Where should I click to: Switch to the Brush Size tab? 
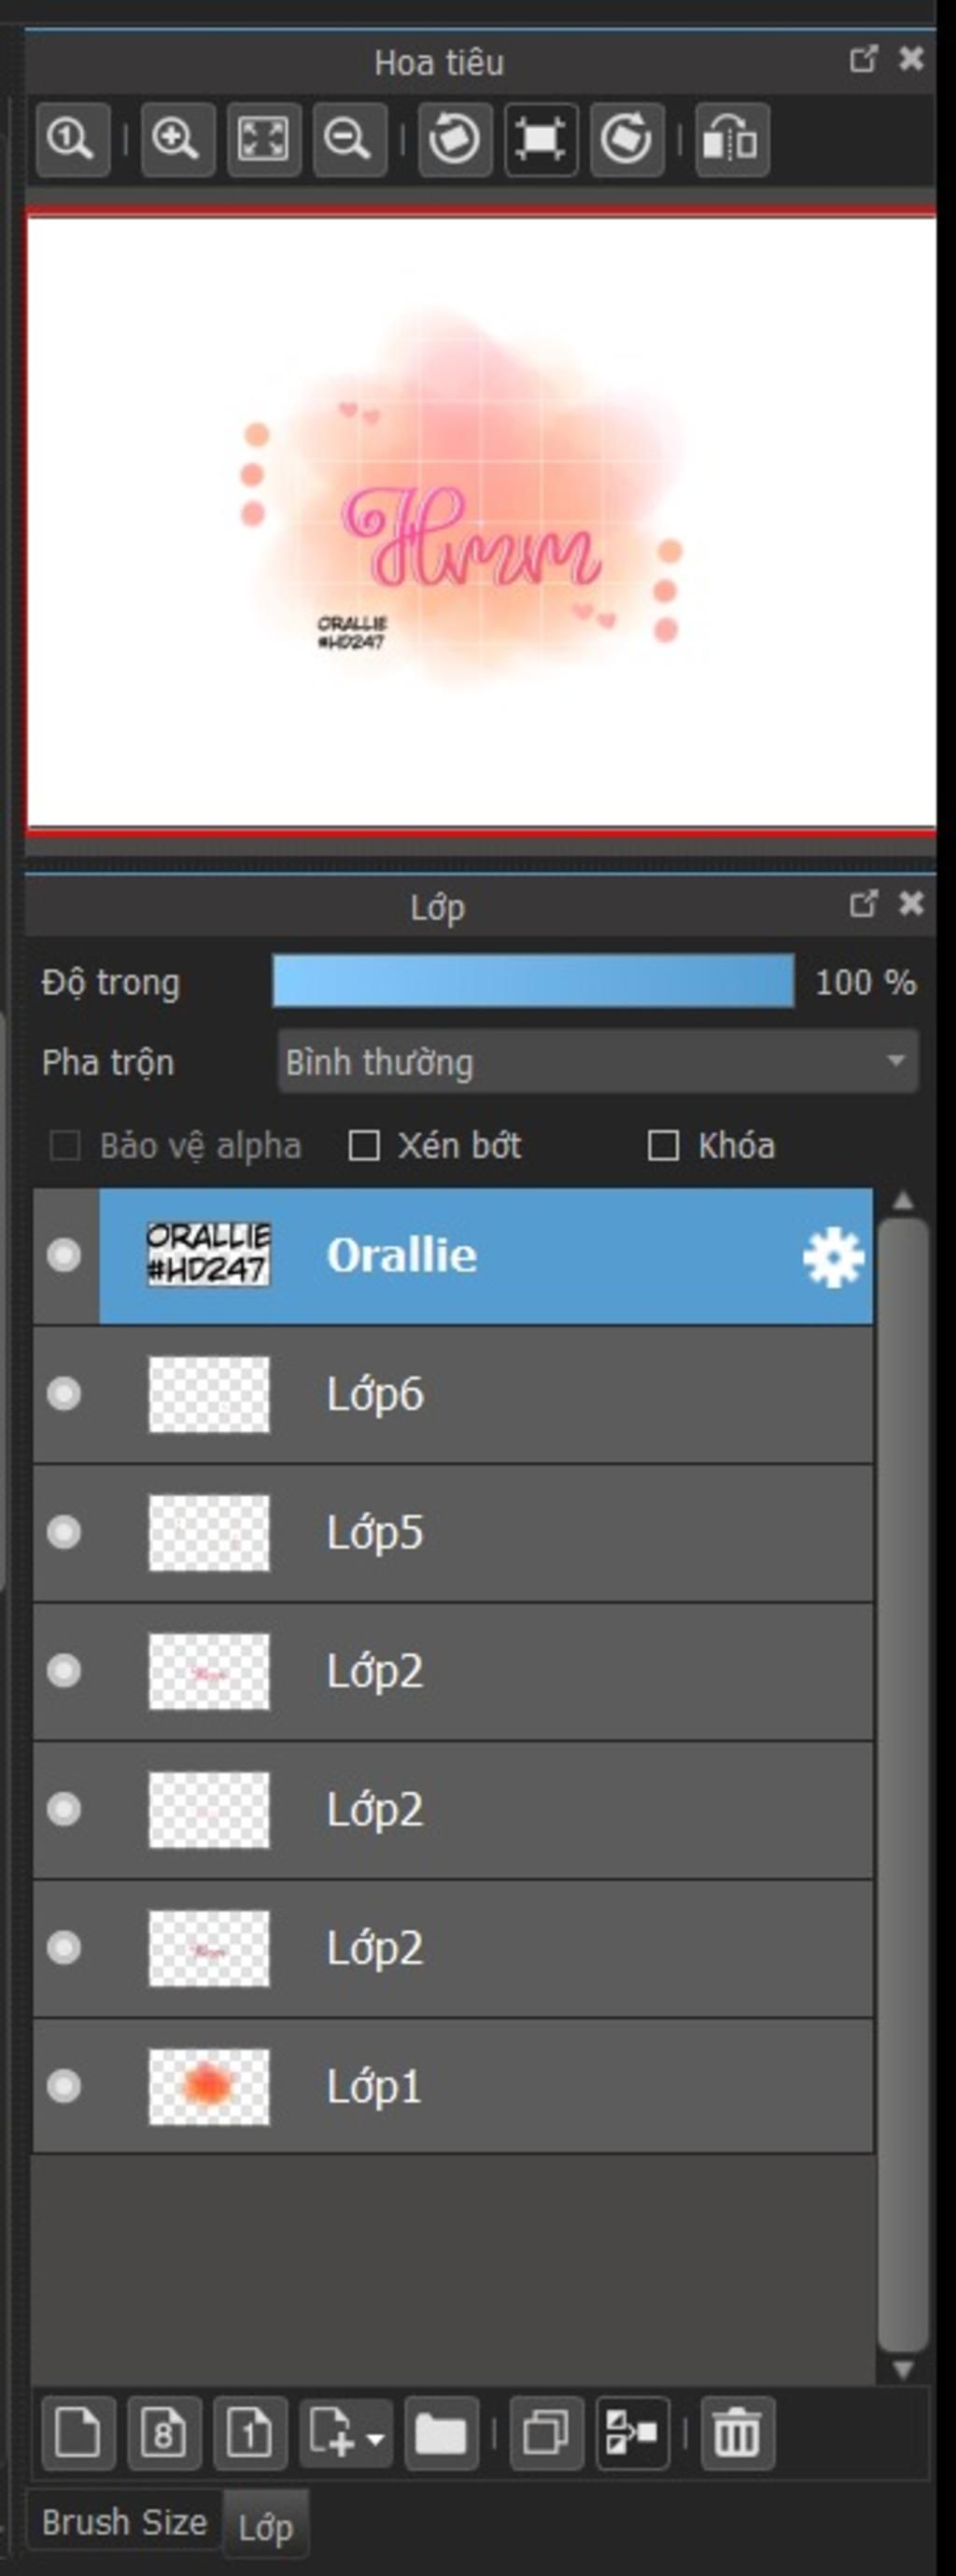coord(124,2521)
